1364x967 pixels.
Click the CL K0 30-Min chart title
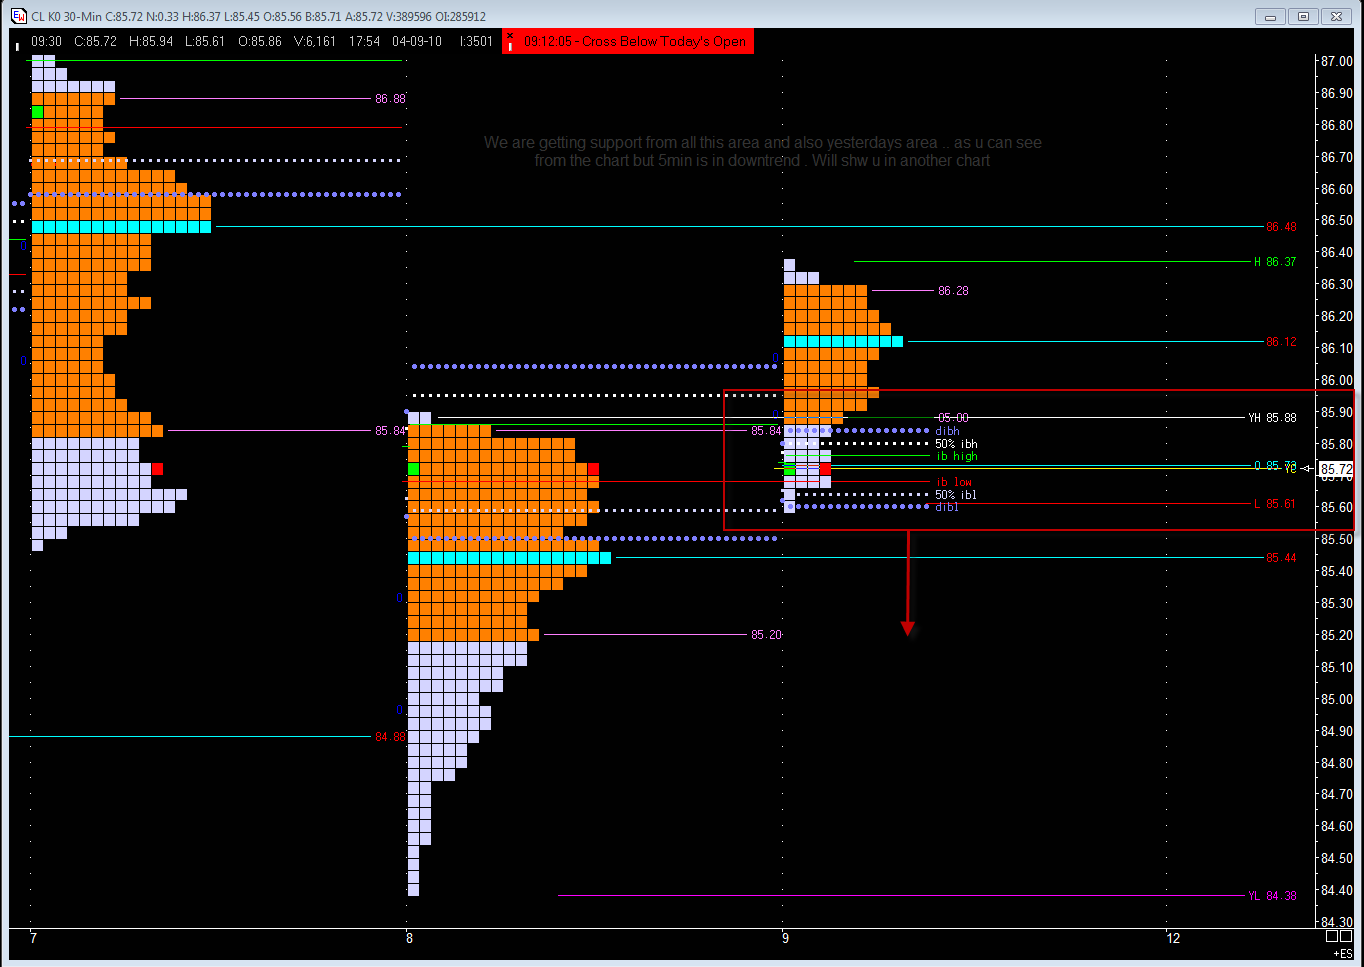pyautogui.click(x=67, y=16)
